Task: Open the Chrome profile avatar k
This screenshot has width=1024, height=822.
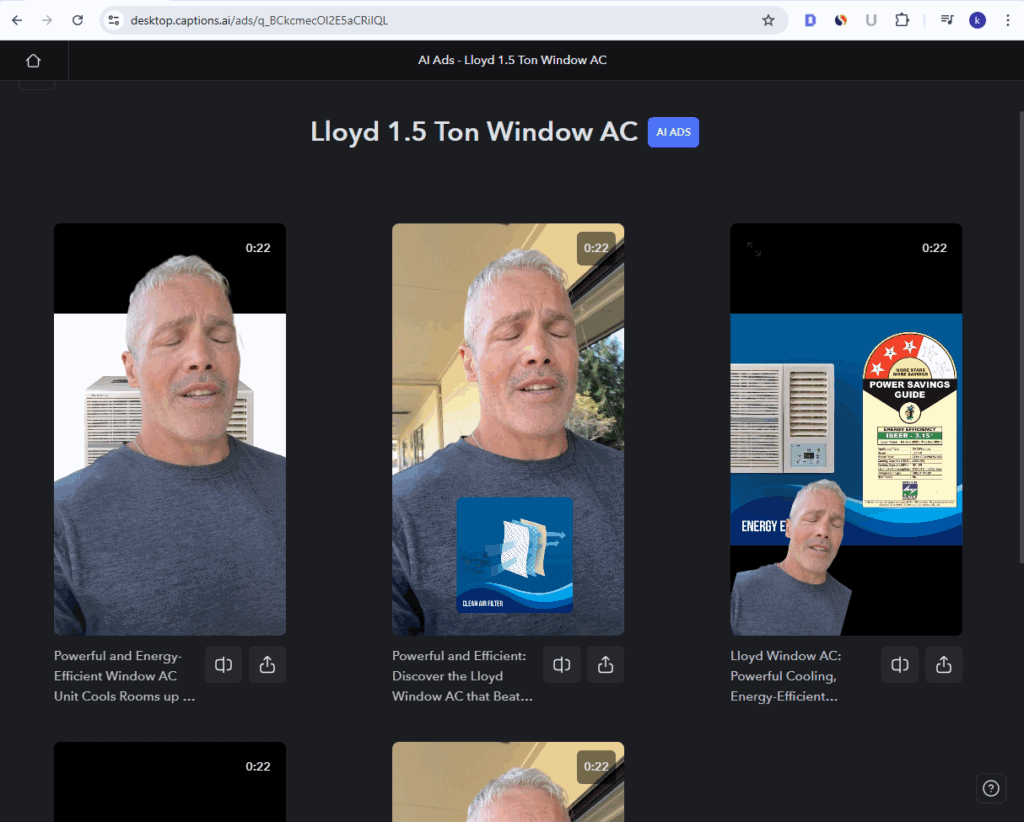Action: pos(978,20)
